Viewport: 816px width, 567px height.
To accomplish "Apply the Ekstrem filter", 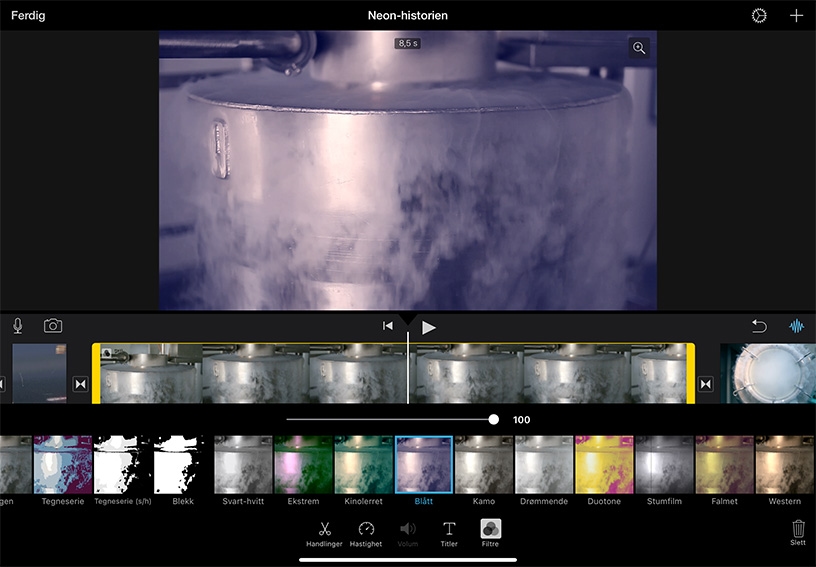I will coord(303,465).
